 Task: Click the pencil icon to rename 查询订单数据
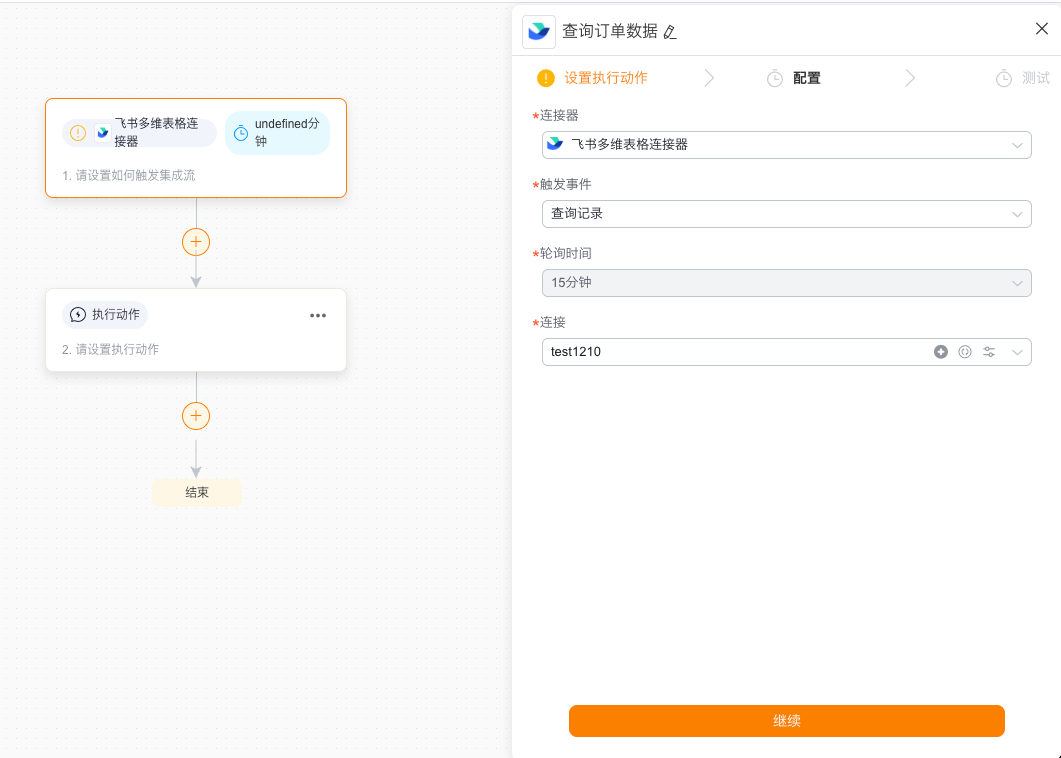(x=670, y=32)
